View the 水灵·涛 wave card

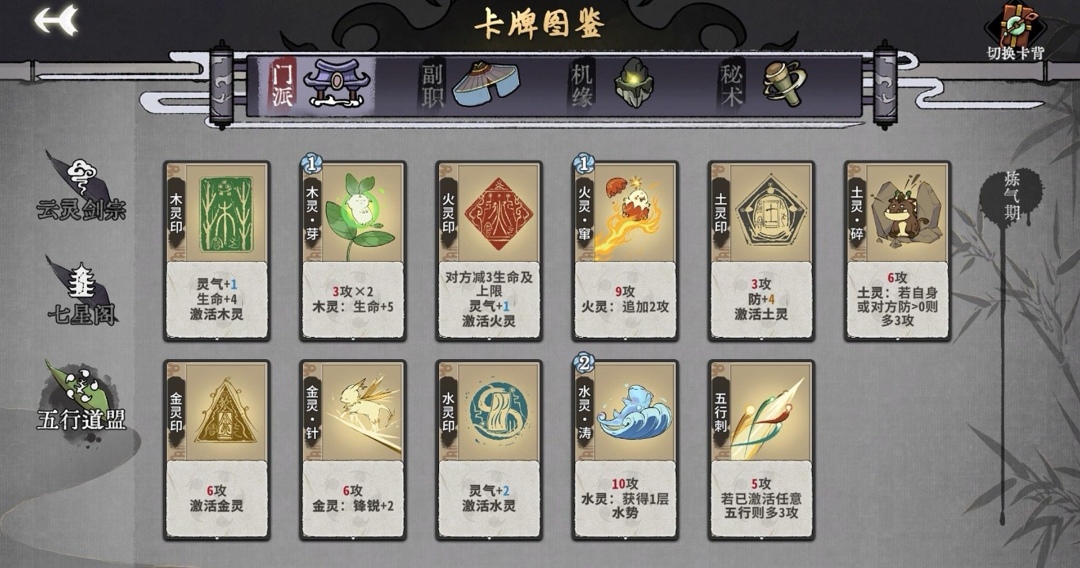625,450
